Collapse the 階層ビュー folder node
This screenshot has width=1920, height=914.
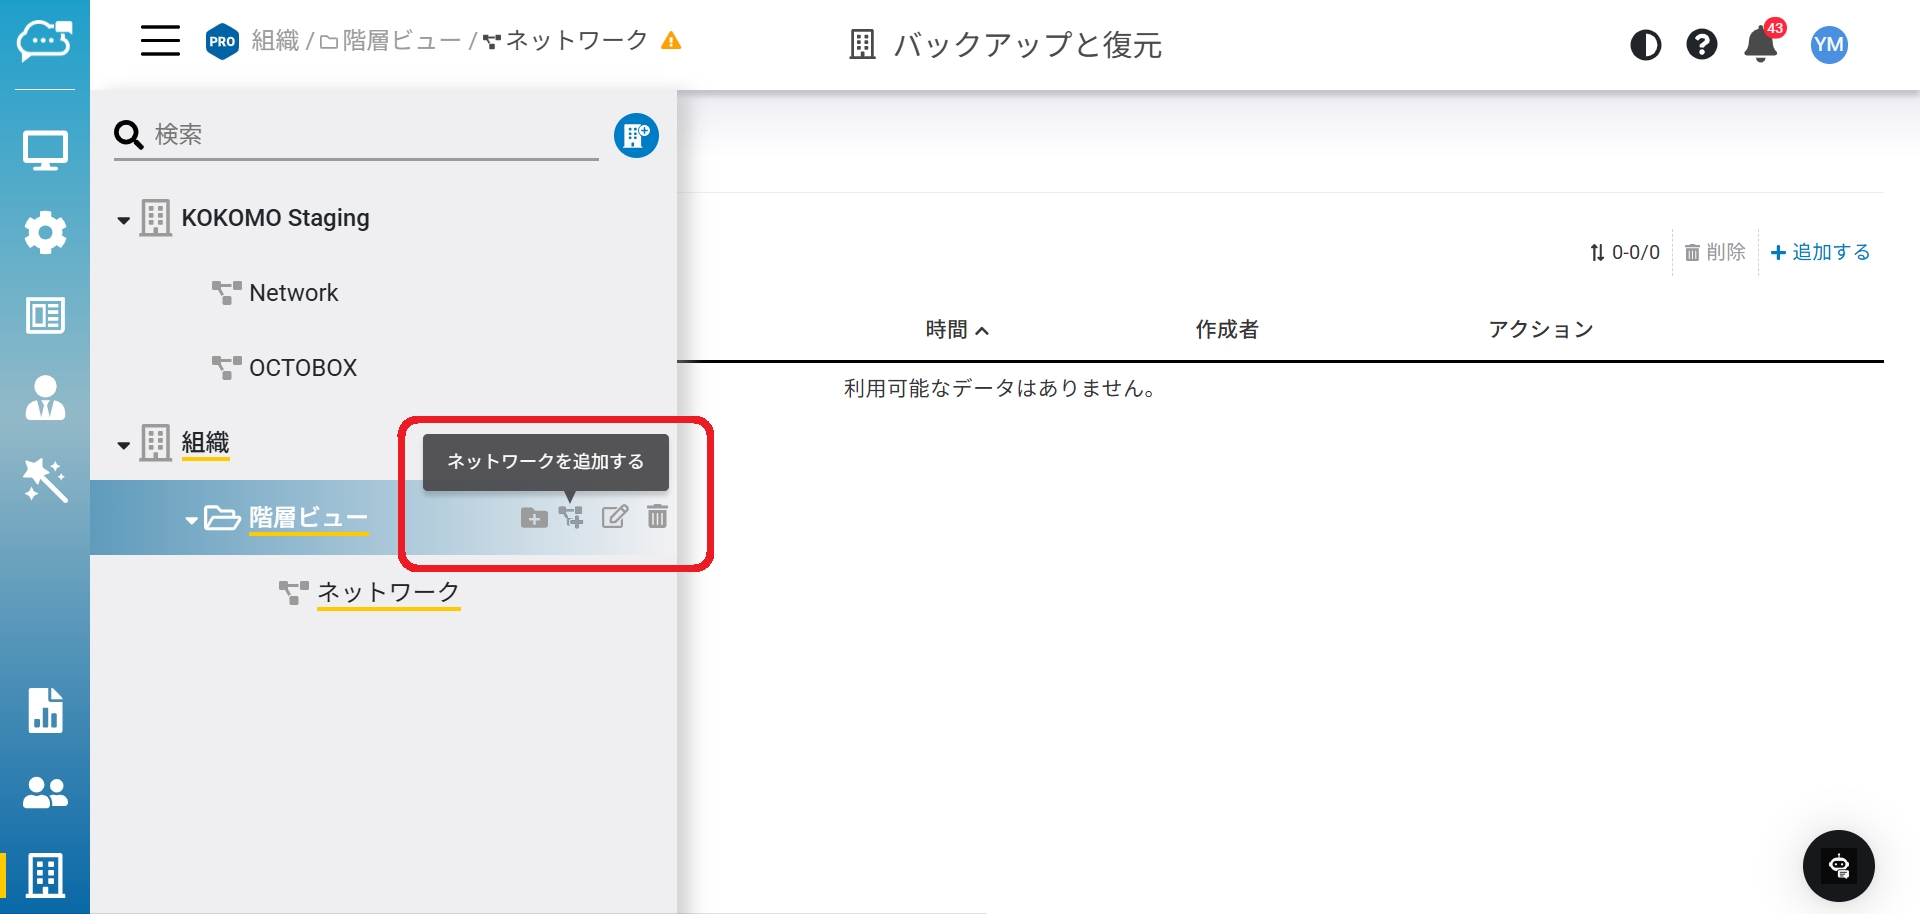[x=191, y=520]
